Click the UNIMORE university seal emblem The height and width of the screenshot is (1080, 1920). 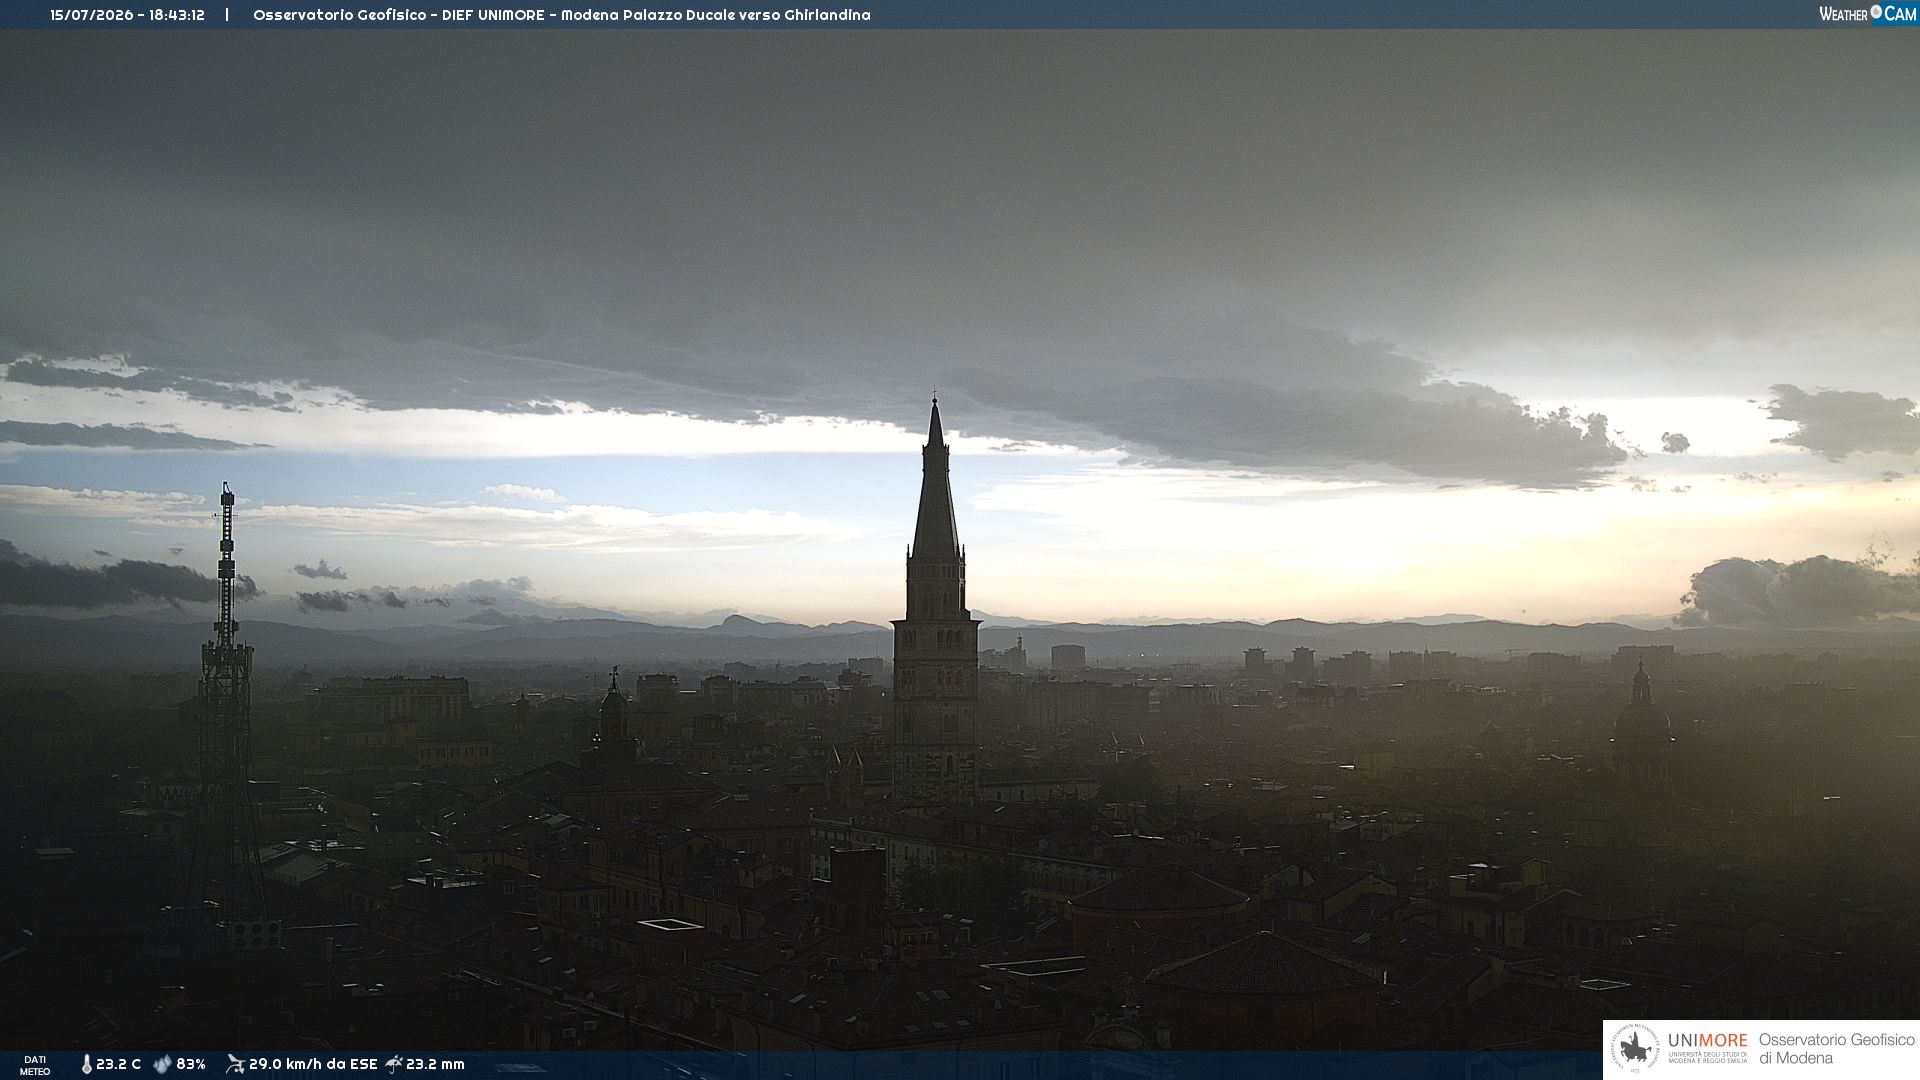pyautogui.click(x=1635, y=1049)
